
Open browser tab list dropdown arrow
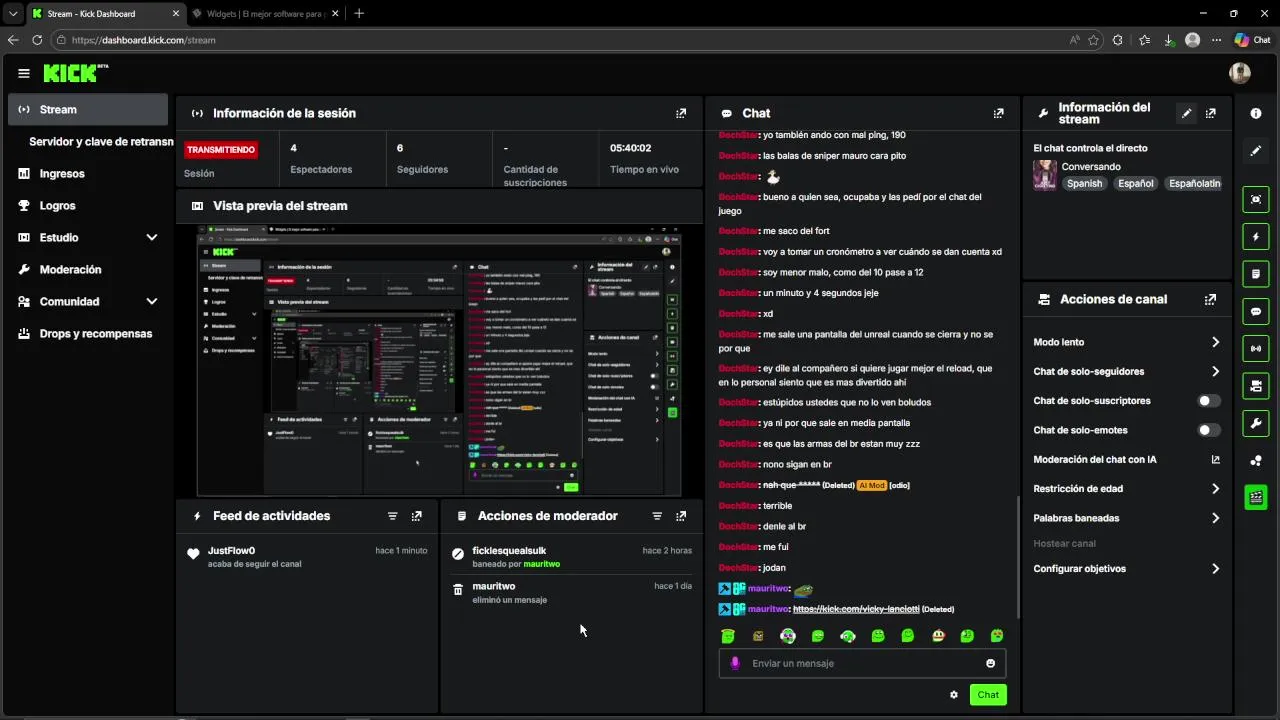(x=13, y=14)
